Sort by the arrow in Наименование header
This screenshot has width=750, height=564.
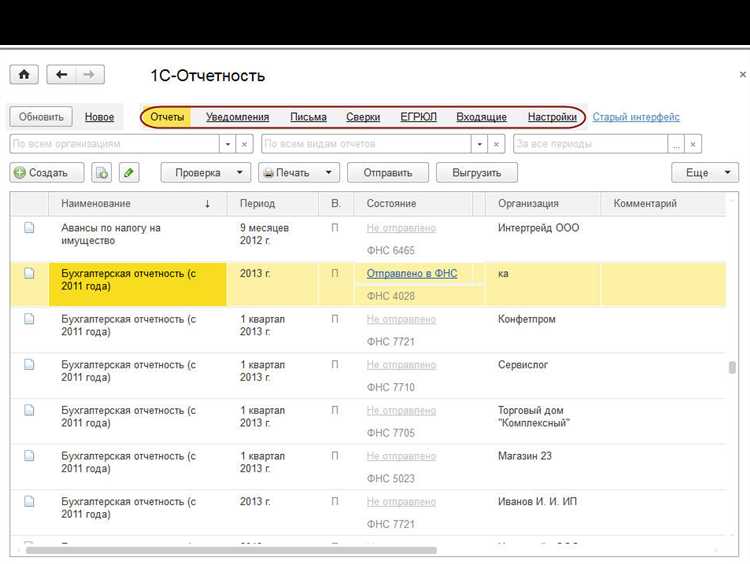(x=207, y=204)
